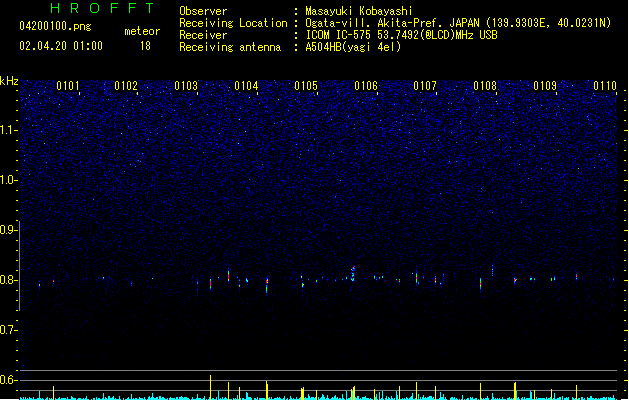629x400 pixels.
Task: Click the Observer field label
Action: click(203, 11)
